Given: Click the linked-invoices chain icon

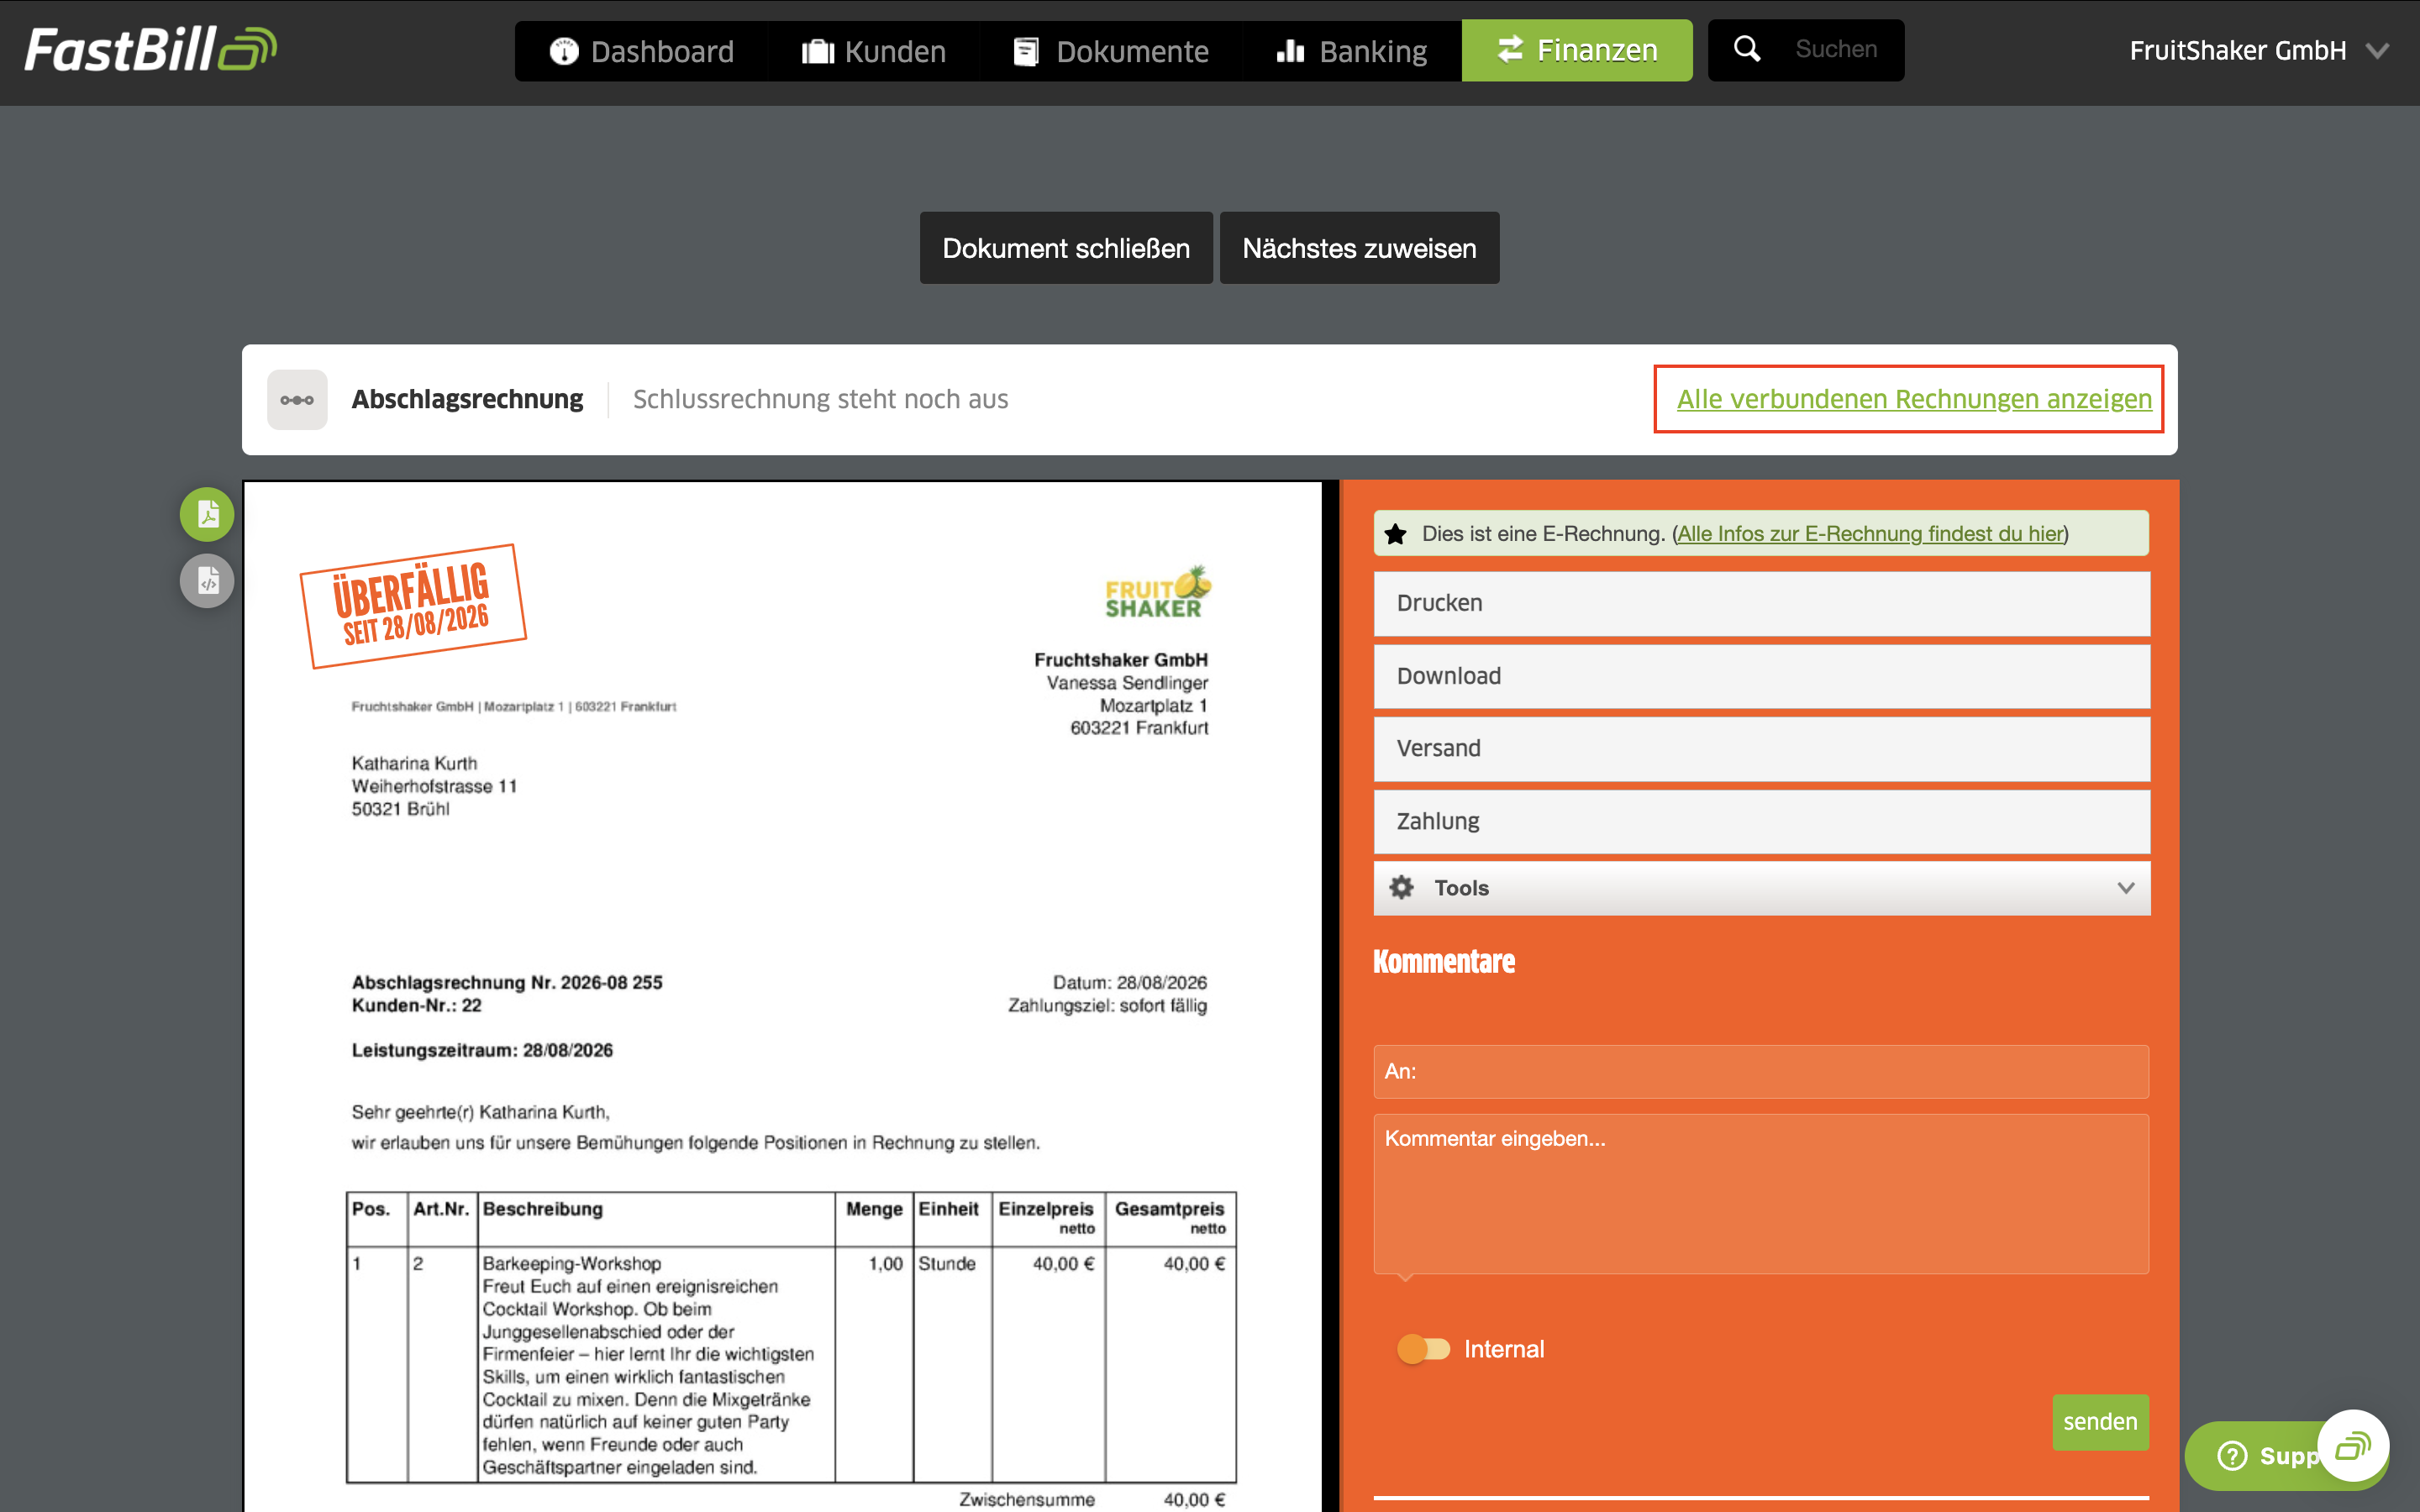Looking at the screenshot, I should coord(297,400).
